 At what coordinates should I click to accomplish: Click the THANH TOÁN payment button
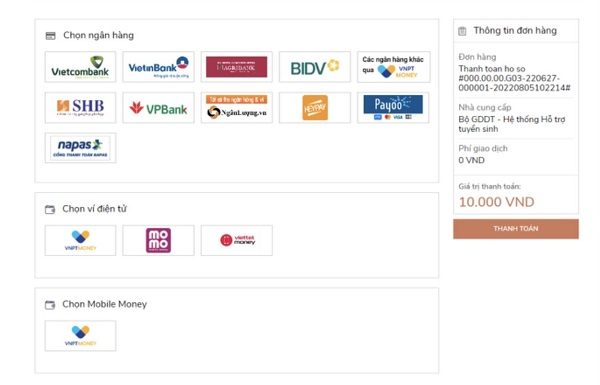pos(516,229)
